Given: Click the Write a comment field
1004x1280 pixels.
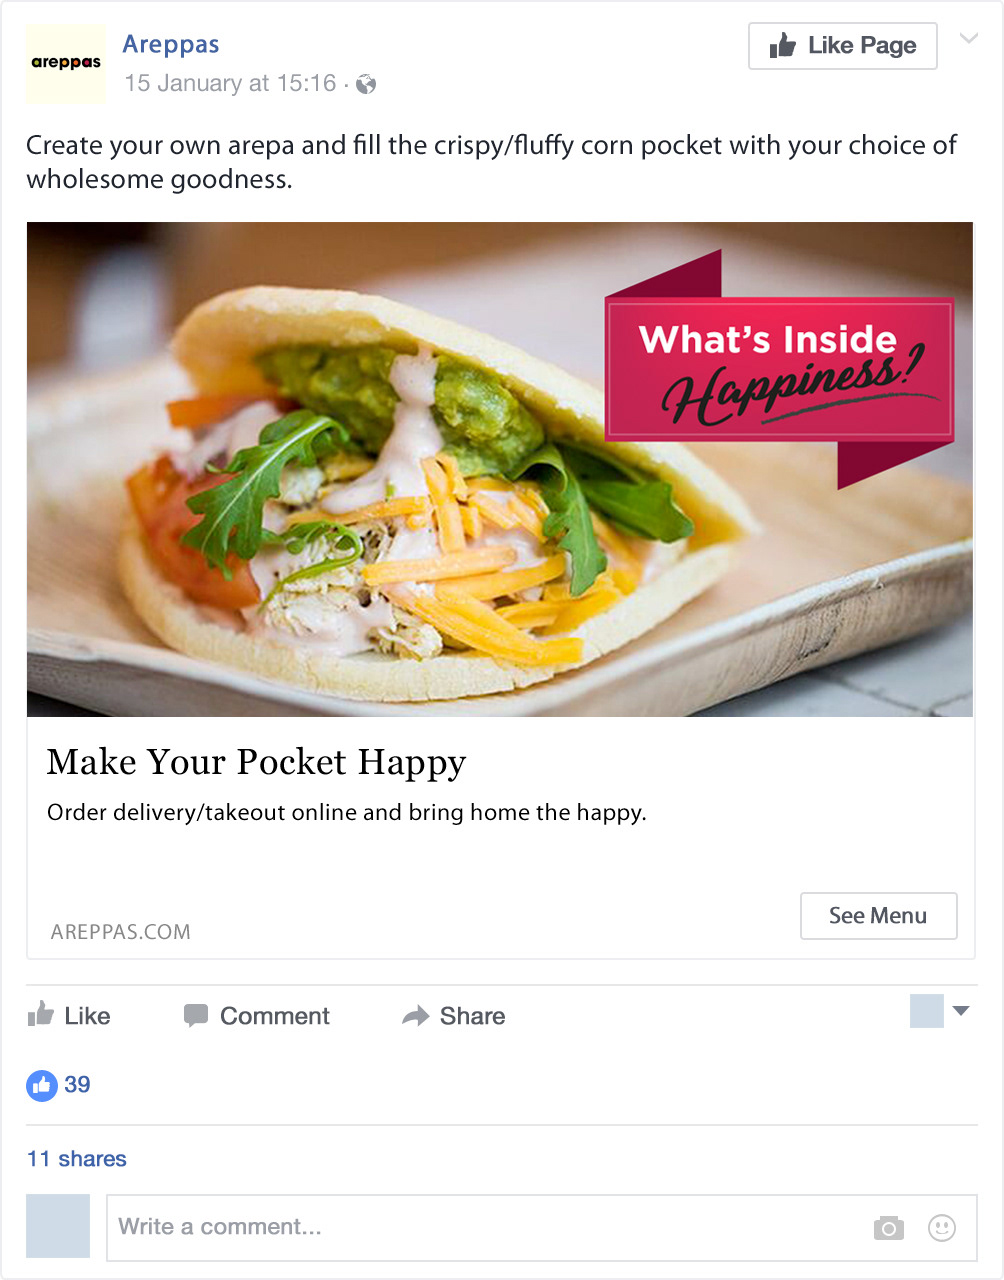Looking at the screenshot, I should tap(542, 1228).
